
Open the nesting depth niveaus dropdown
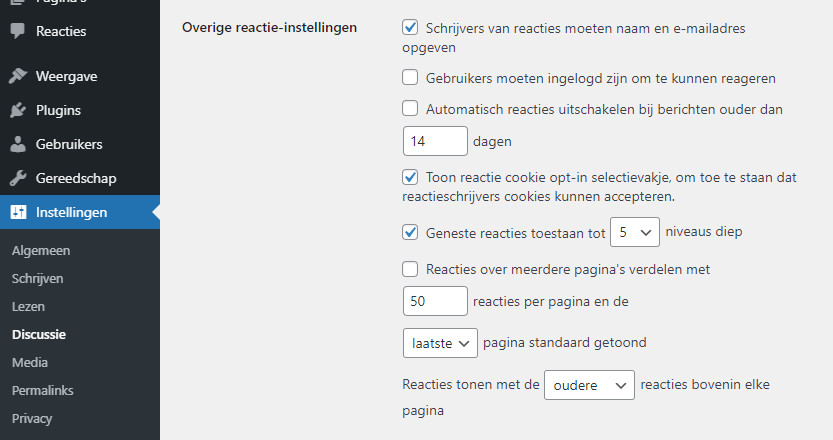634,233
